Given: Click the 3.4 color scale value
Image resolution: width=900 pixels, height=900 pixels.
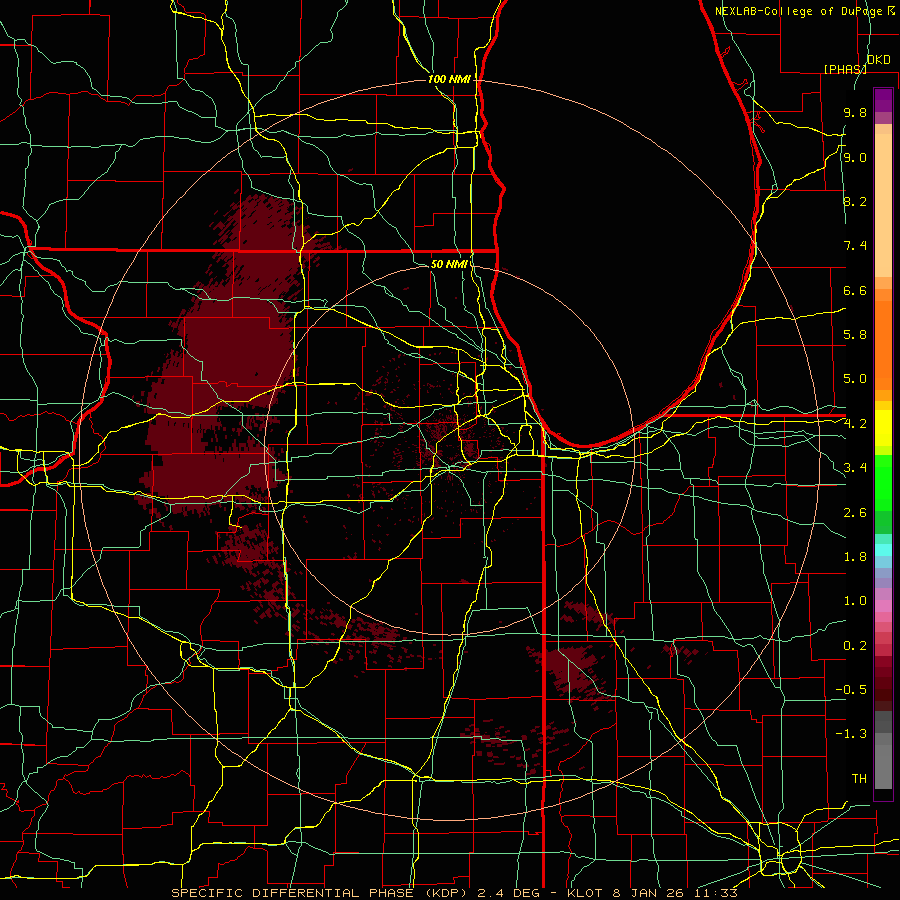Looking at the screenshot, I should tap(855, 468).
